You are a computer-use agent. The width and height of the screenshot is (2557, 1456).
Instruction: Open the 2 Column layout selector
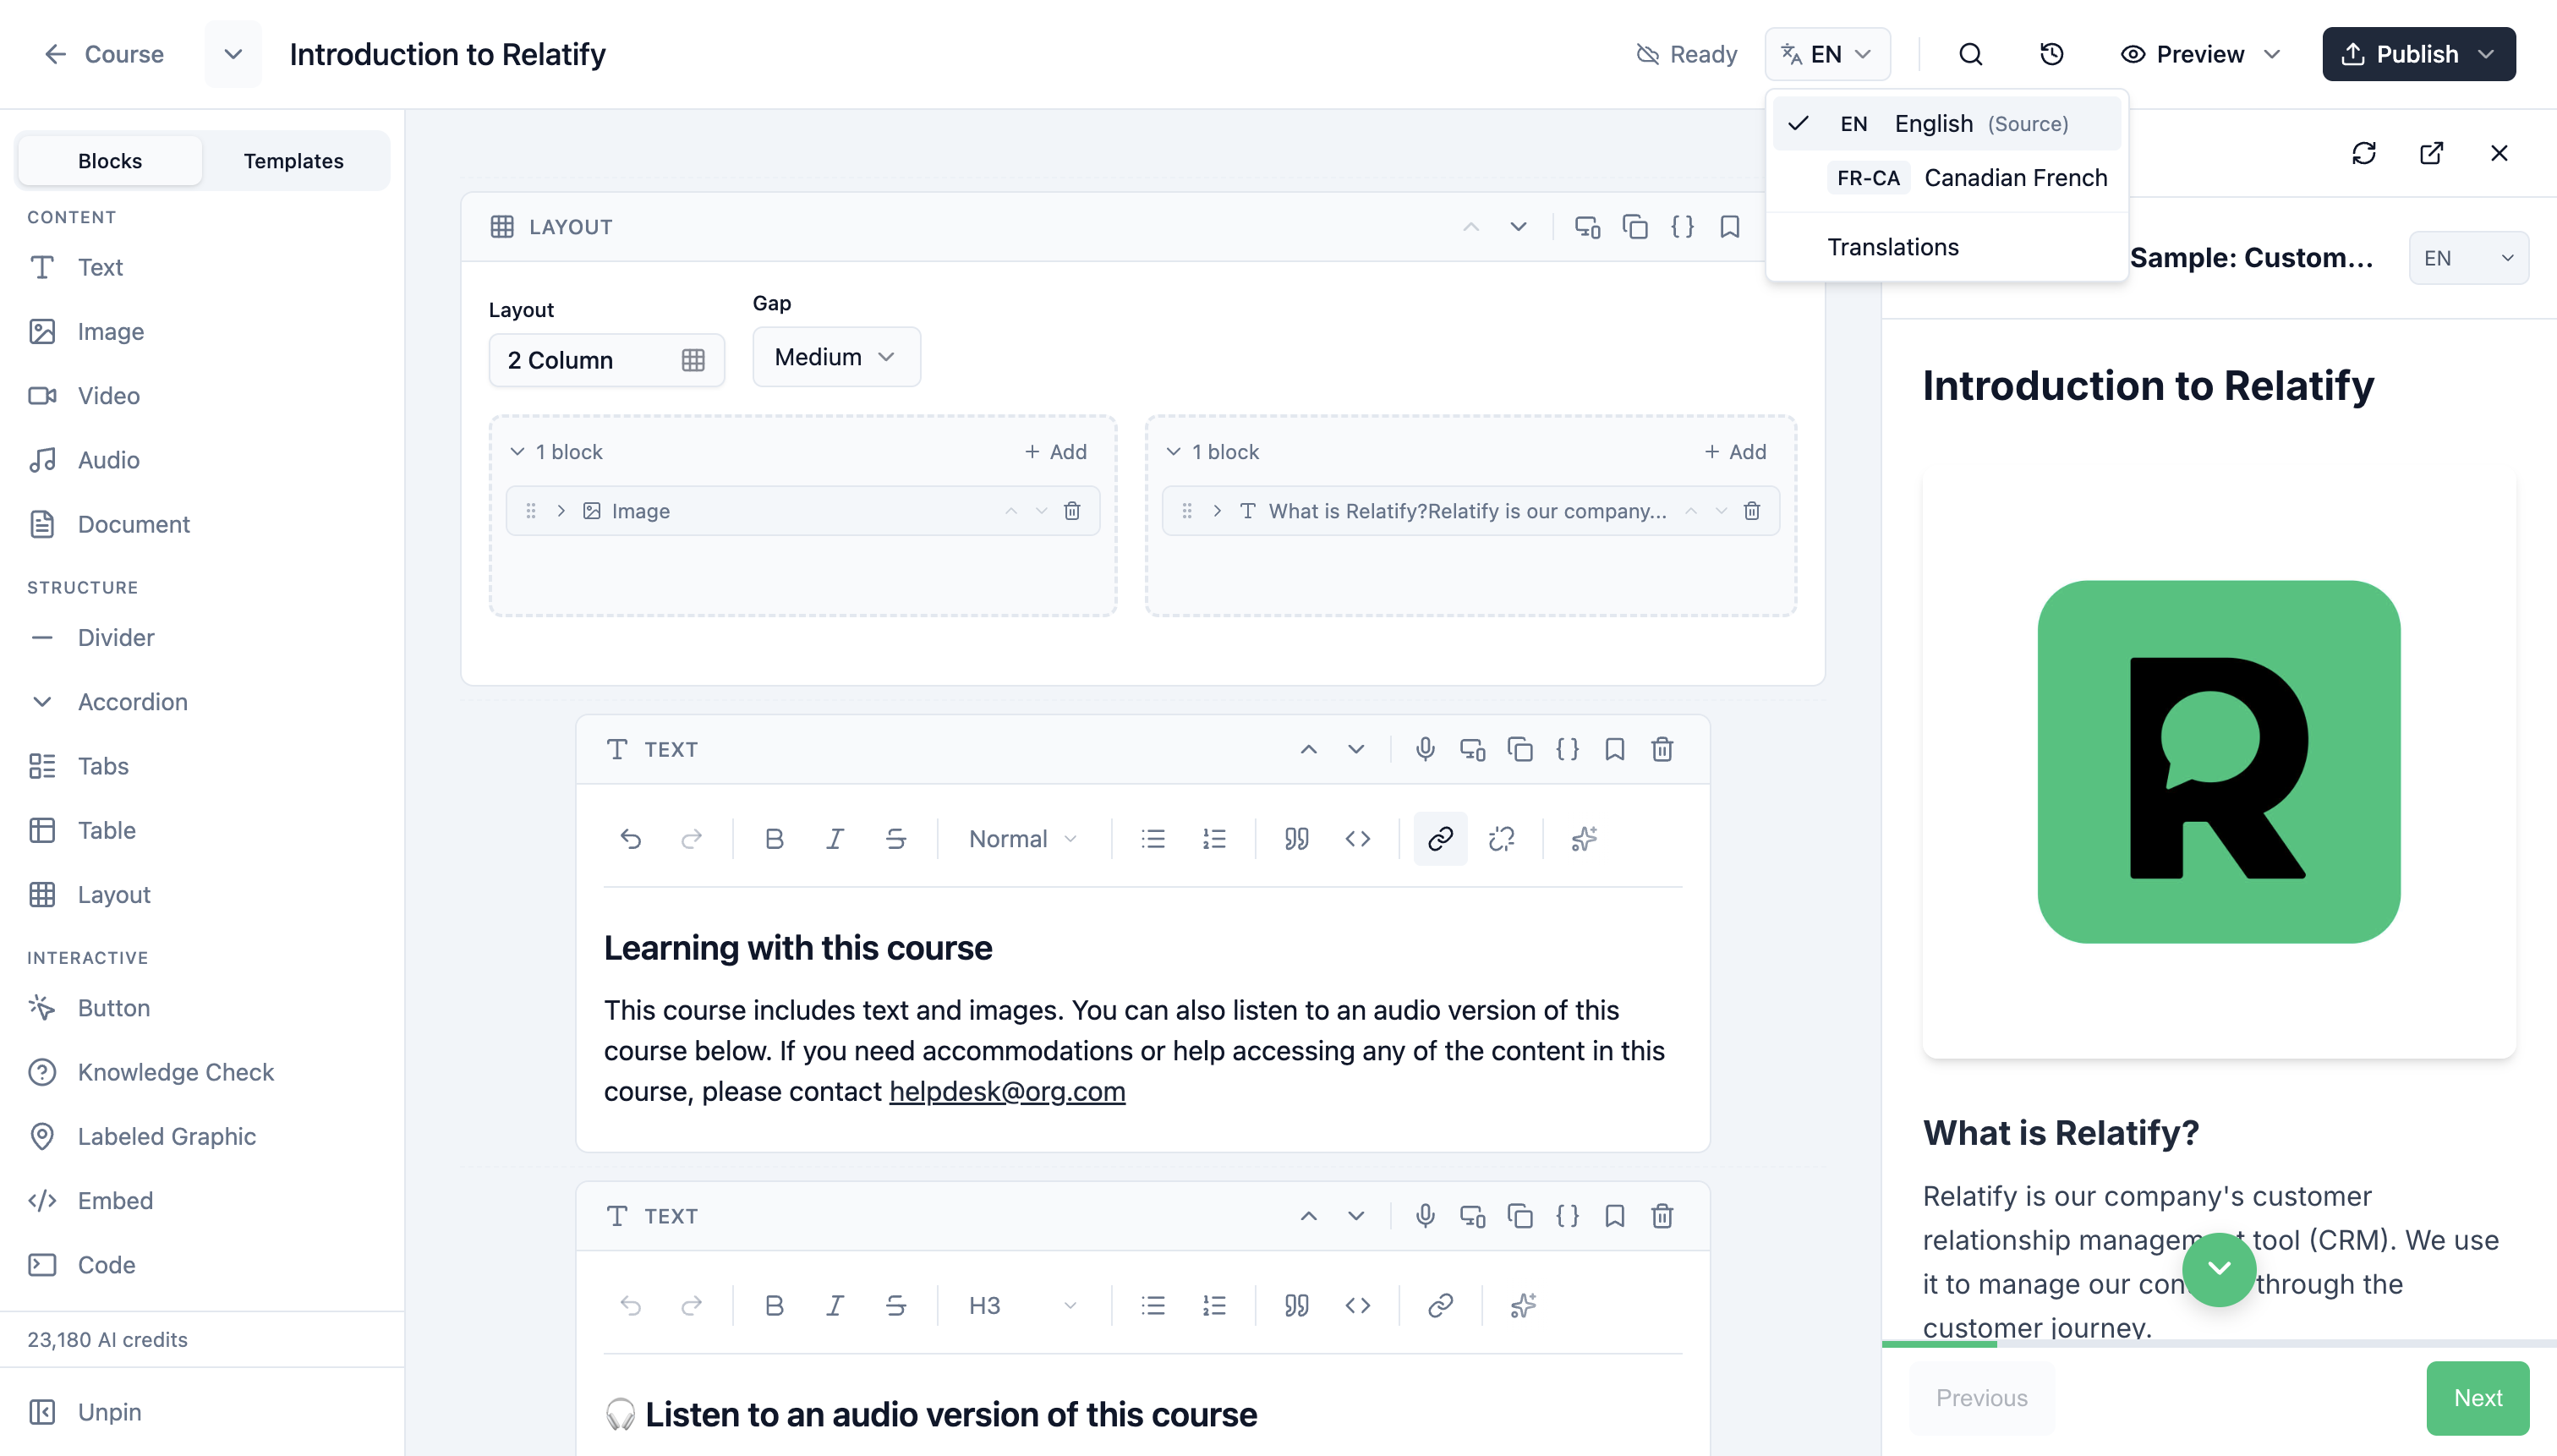[606, 360]
